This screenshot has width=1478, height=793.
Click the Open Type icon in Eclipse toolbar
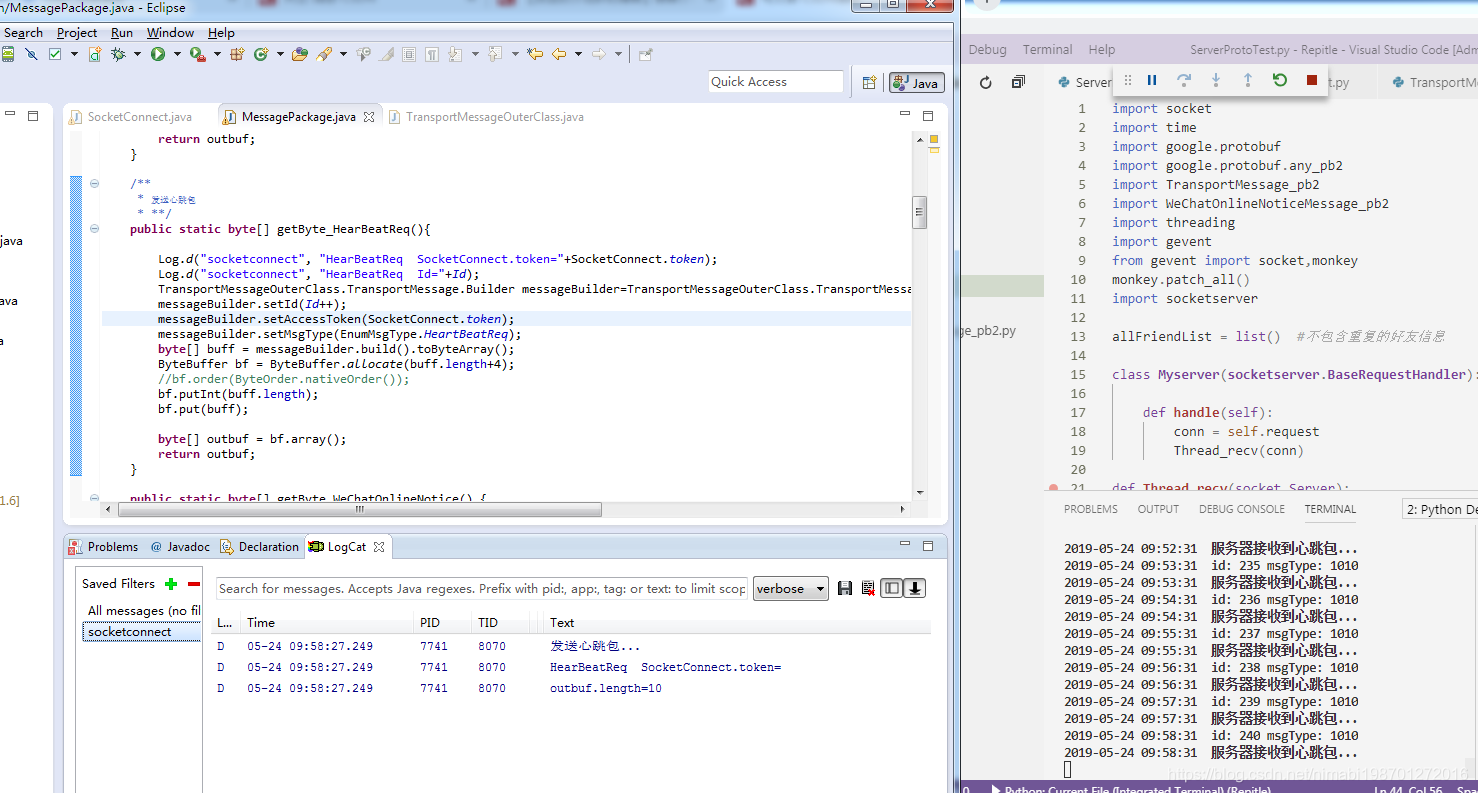(299, 54)
